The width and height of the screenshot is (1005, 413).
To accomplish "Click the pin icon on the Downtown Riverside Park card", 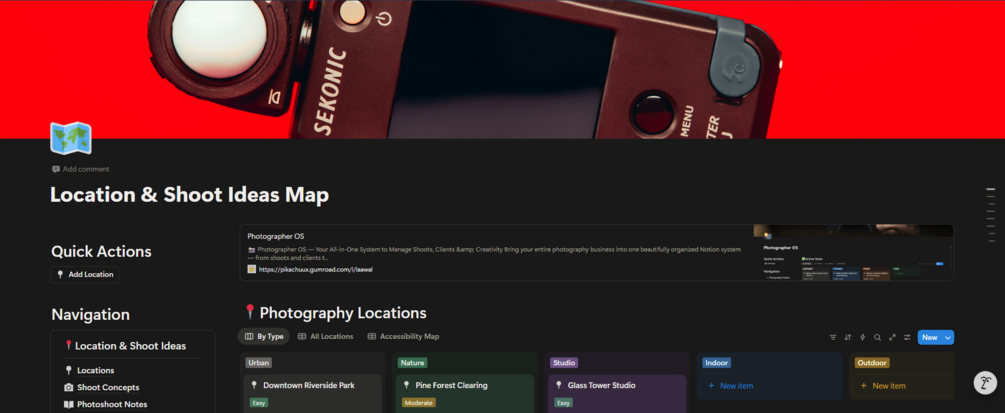I will 254,385.
